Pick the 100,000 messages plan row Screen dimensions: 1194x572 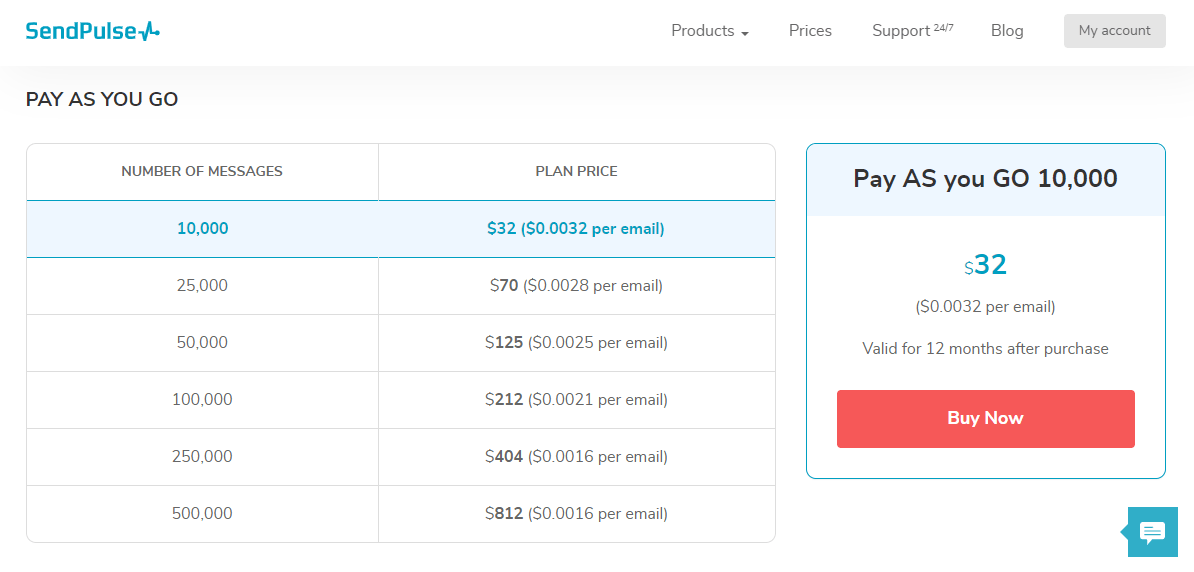[202, 400]
